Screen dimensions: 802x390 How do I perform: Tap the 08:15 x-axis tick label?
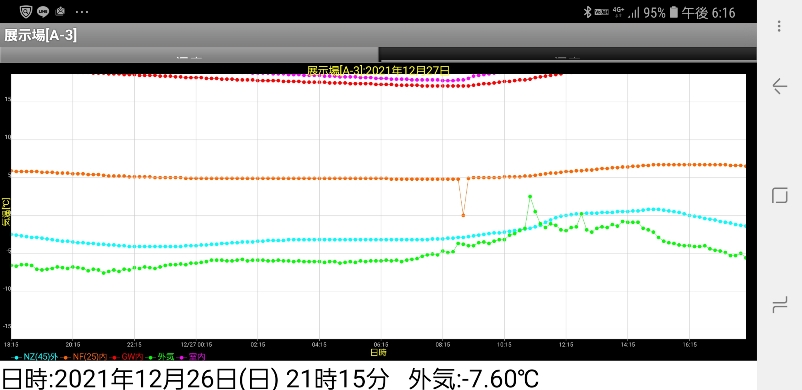[442, 344]
